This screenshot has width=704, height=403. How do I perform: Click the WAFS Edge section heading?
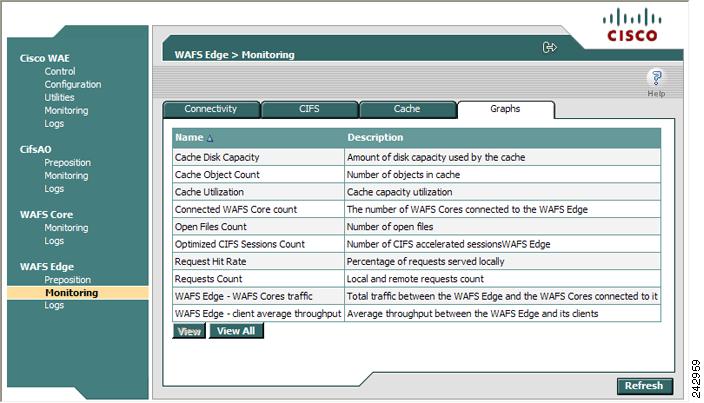[47, 267]
